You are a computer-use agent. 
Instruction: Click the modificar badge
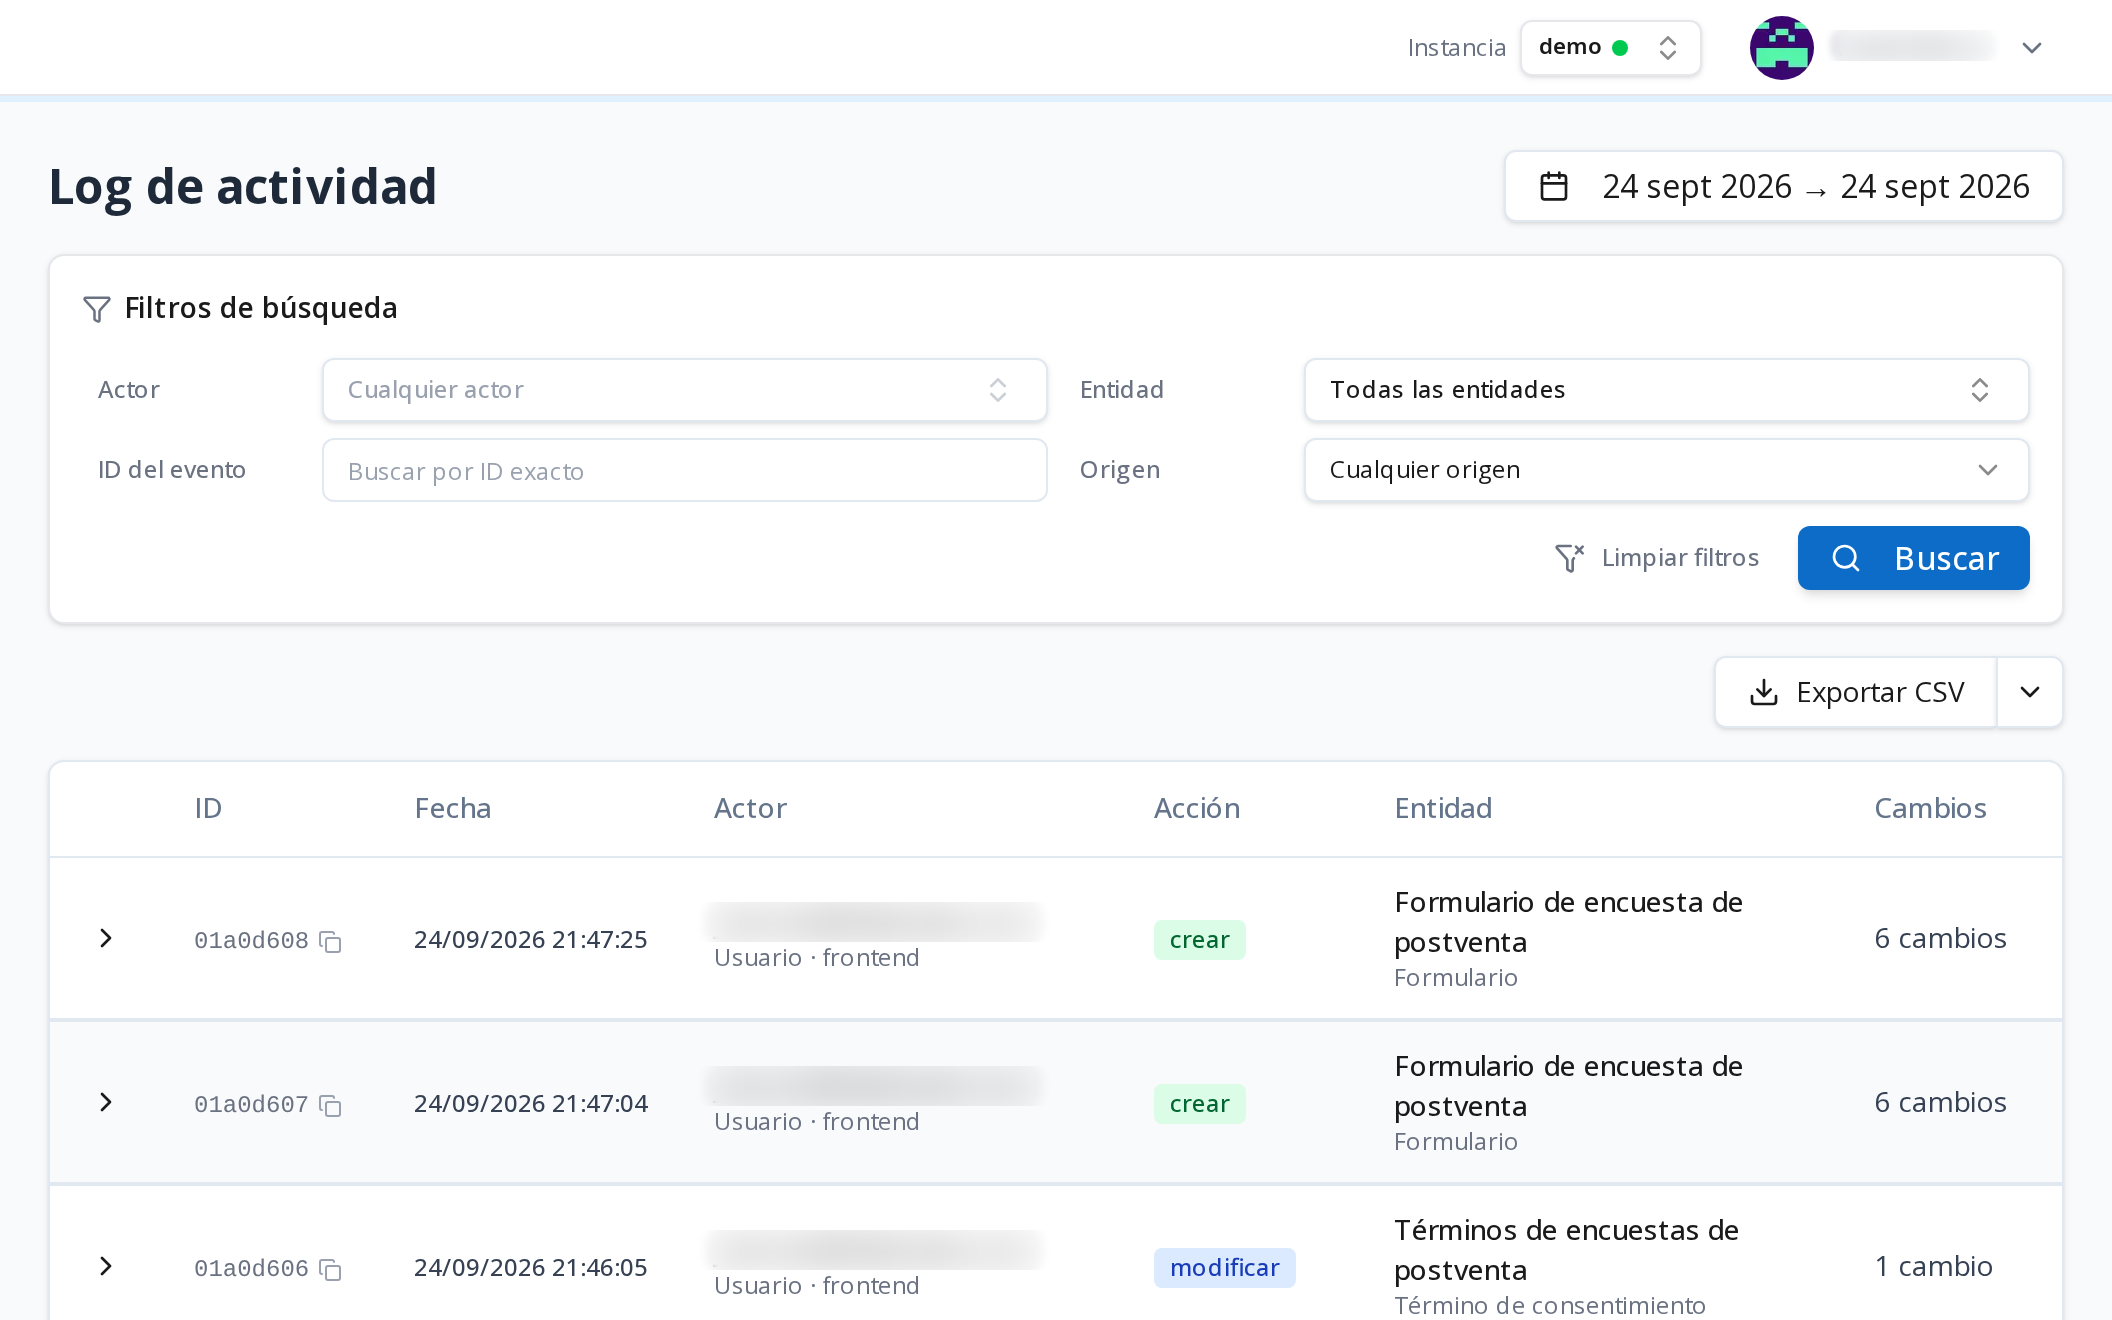click(1224, 1268)
